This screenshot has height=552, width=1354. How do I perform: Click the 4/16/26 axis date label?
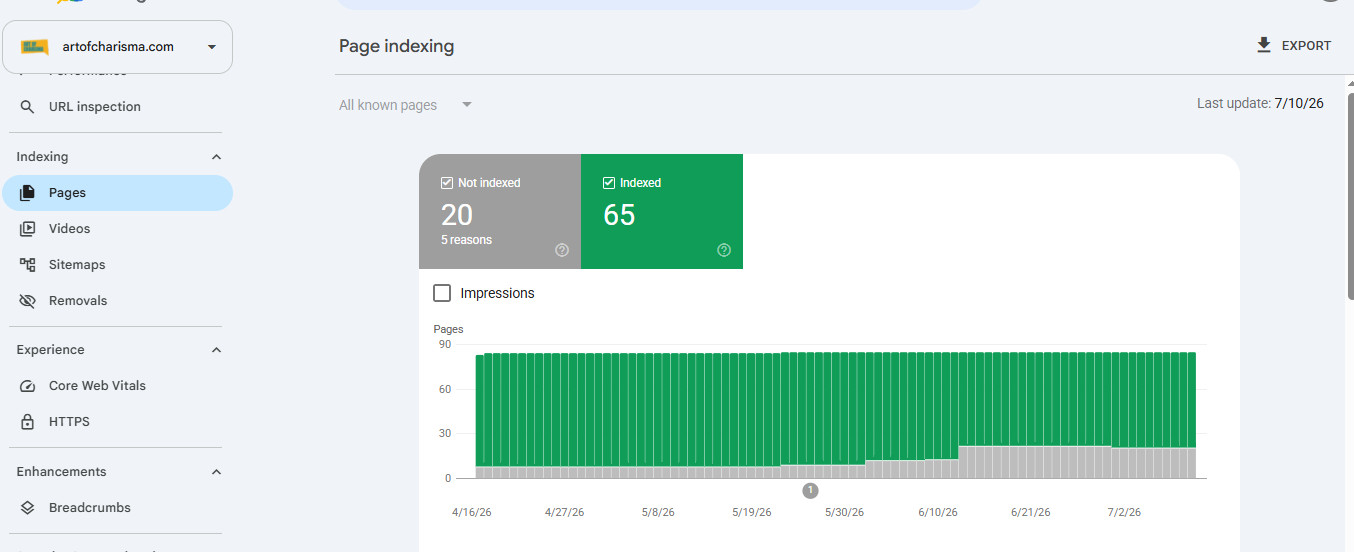coord(472,512)
